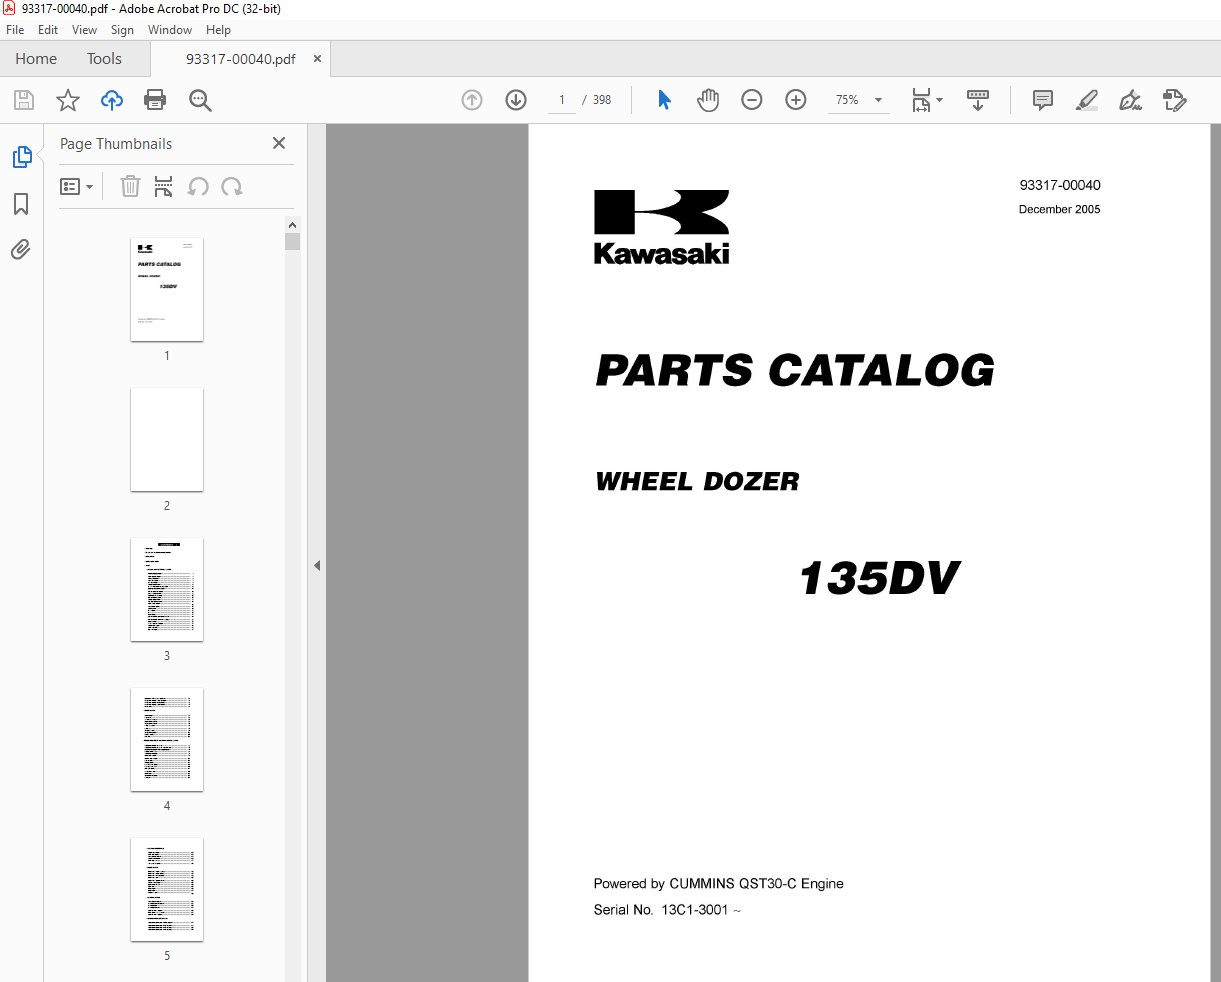The width and height of the screenshot is (1221, 982).
Task: Expand fit page options dropdown arrow
Action: coord(939,100)
